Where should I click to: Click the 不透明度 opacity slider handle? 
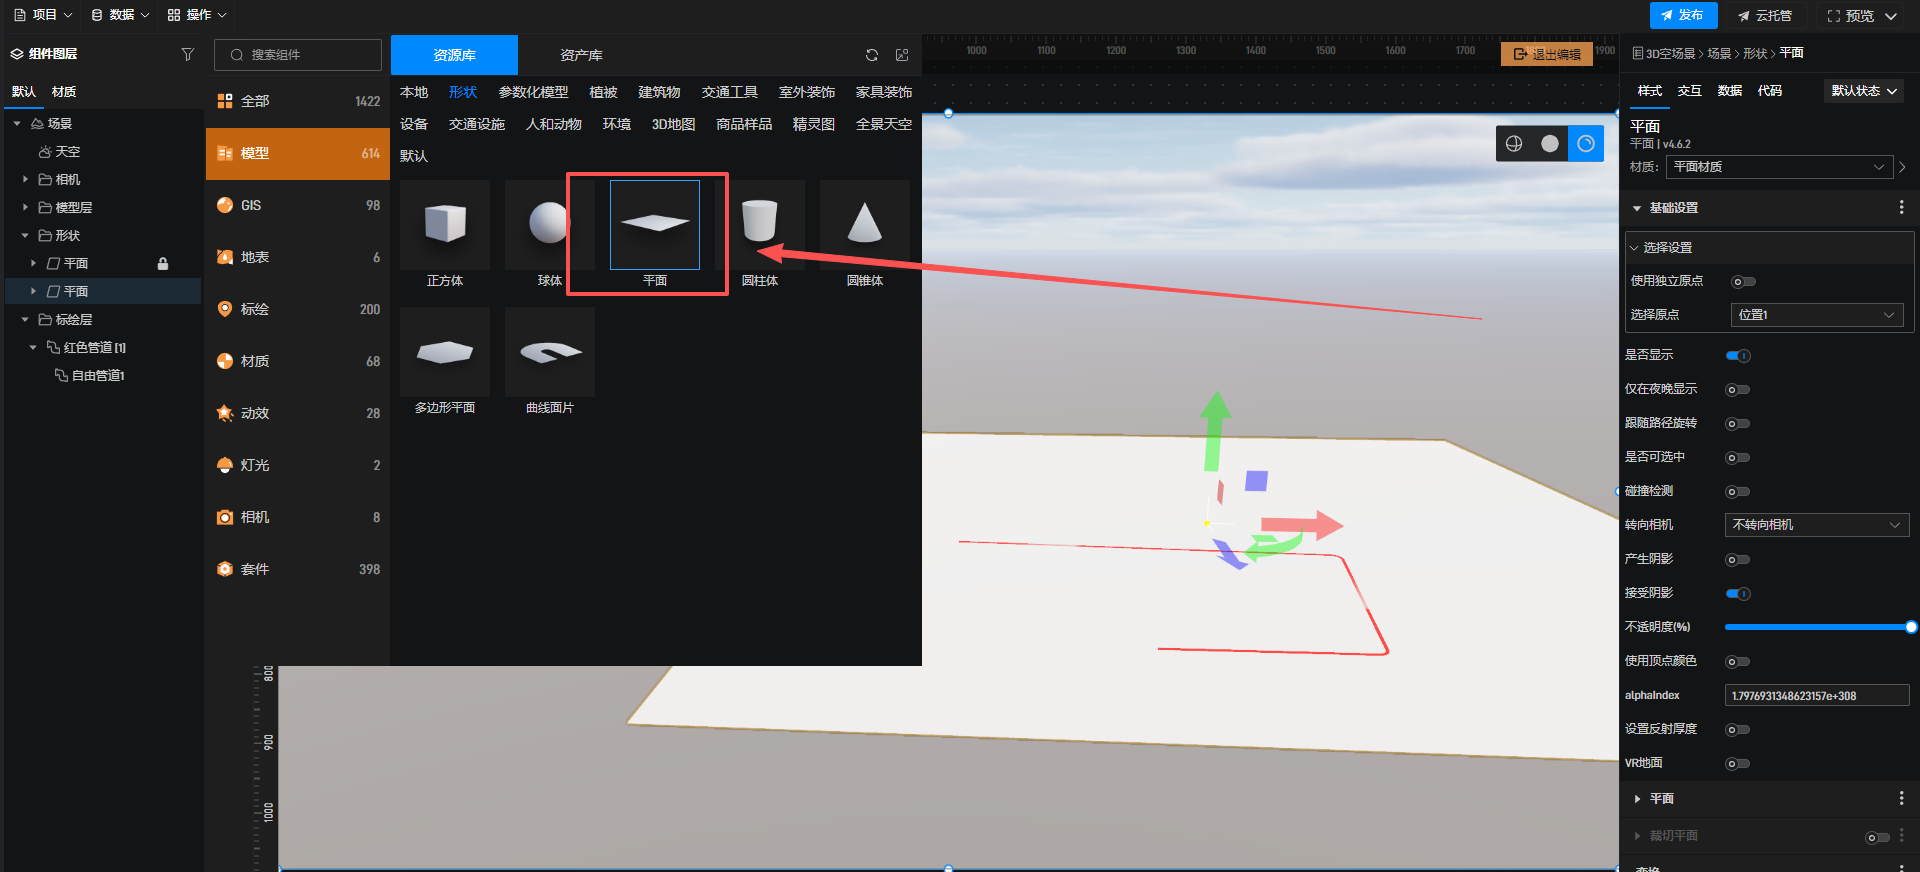(x=1910, y=627)
